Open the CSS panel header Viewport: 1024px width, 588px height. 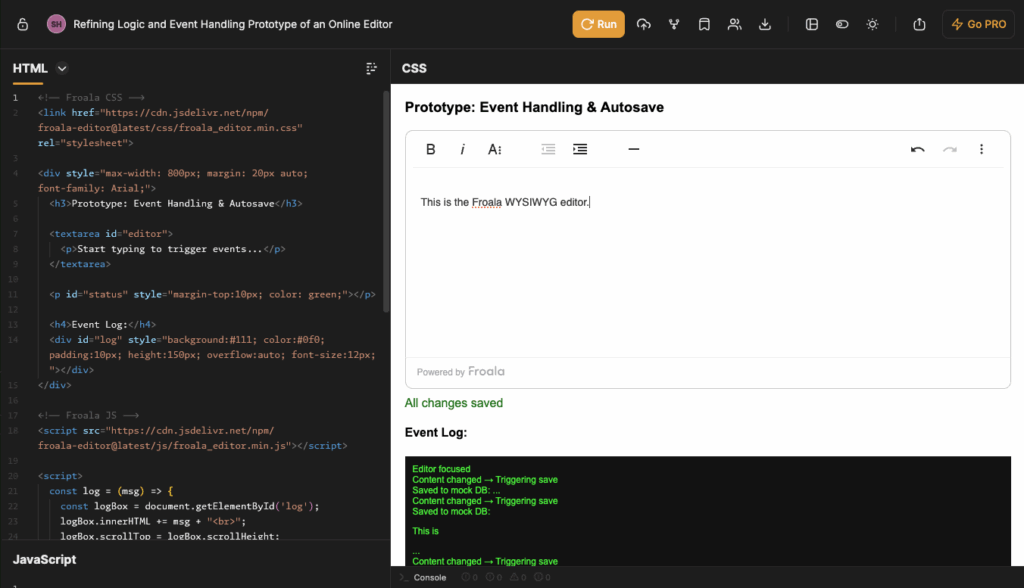[414, 69]
